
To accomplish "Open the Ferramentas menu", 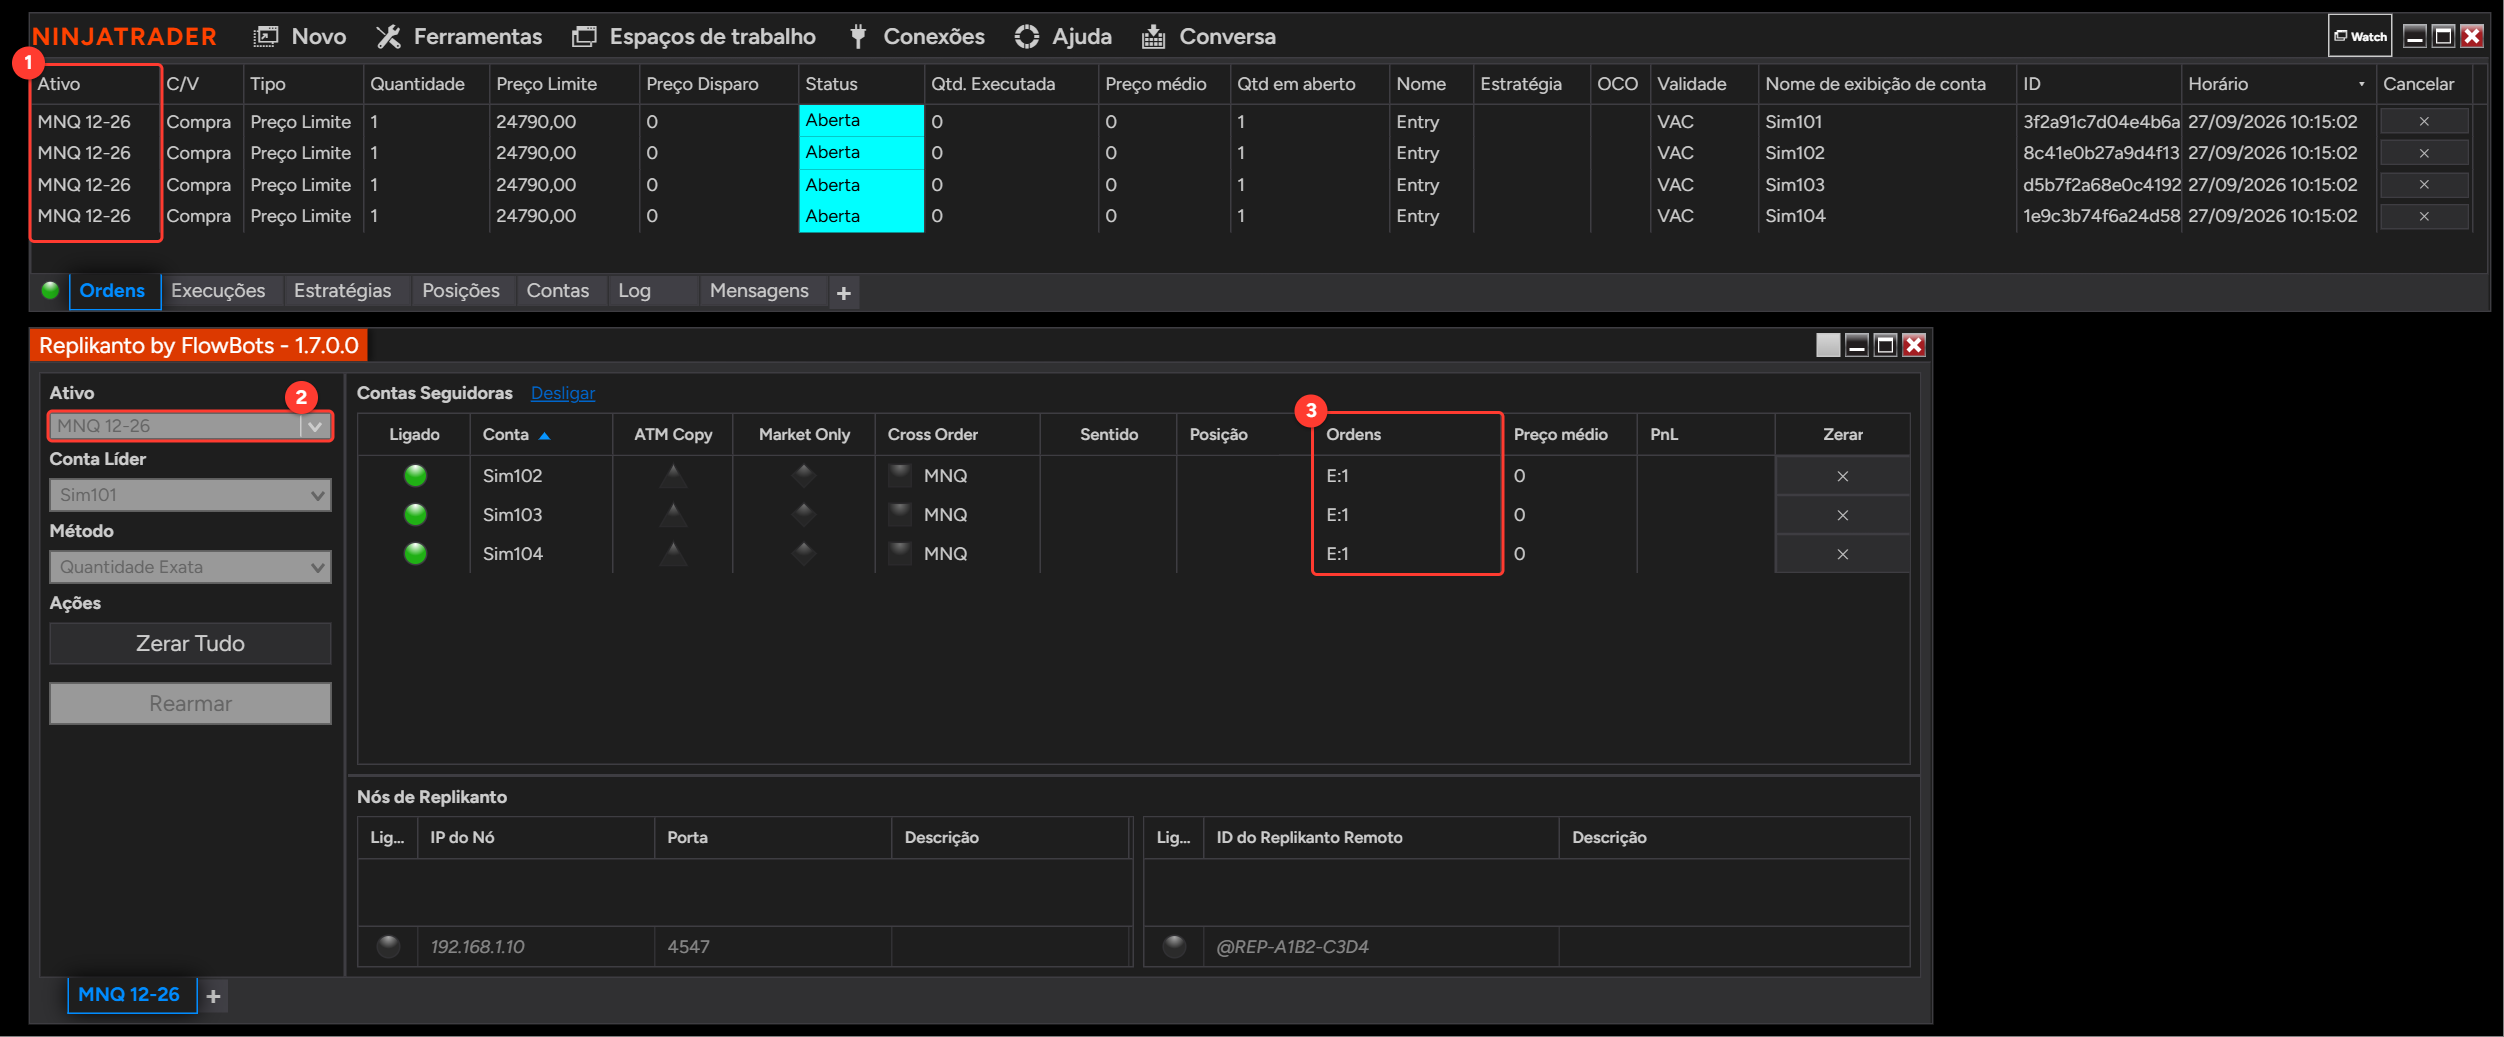I will click(x=459, y=36).
